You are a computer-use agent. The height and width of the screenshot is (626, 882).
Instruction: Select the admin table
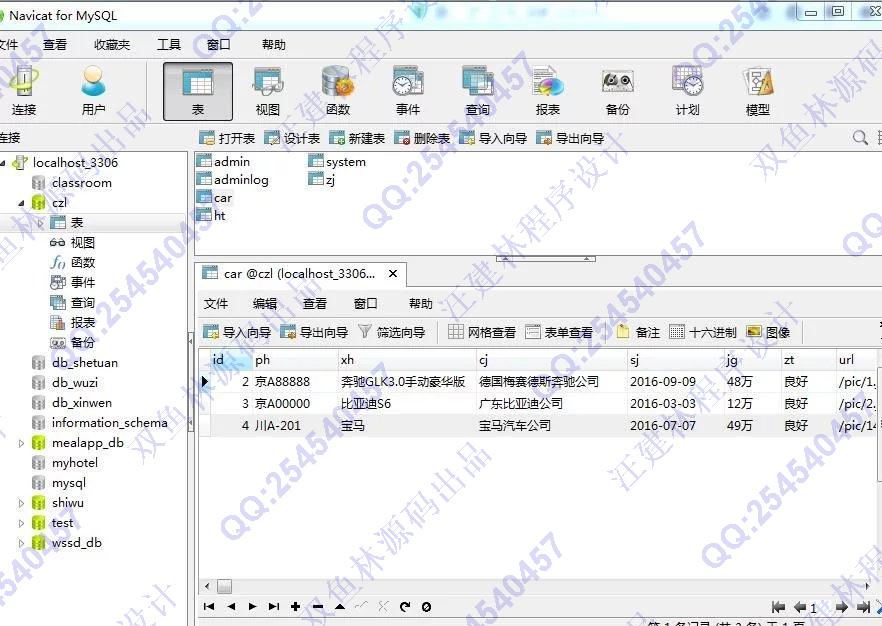click(x=224, y=161)
